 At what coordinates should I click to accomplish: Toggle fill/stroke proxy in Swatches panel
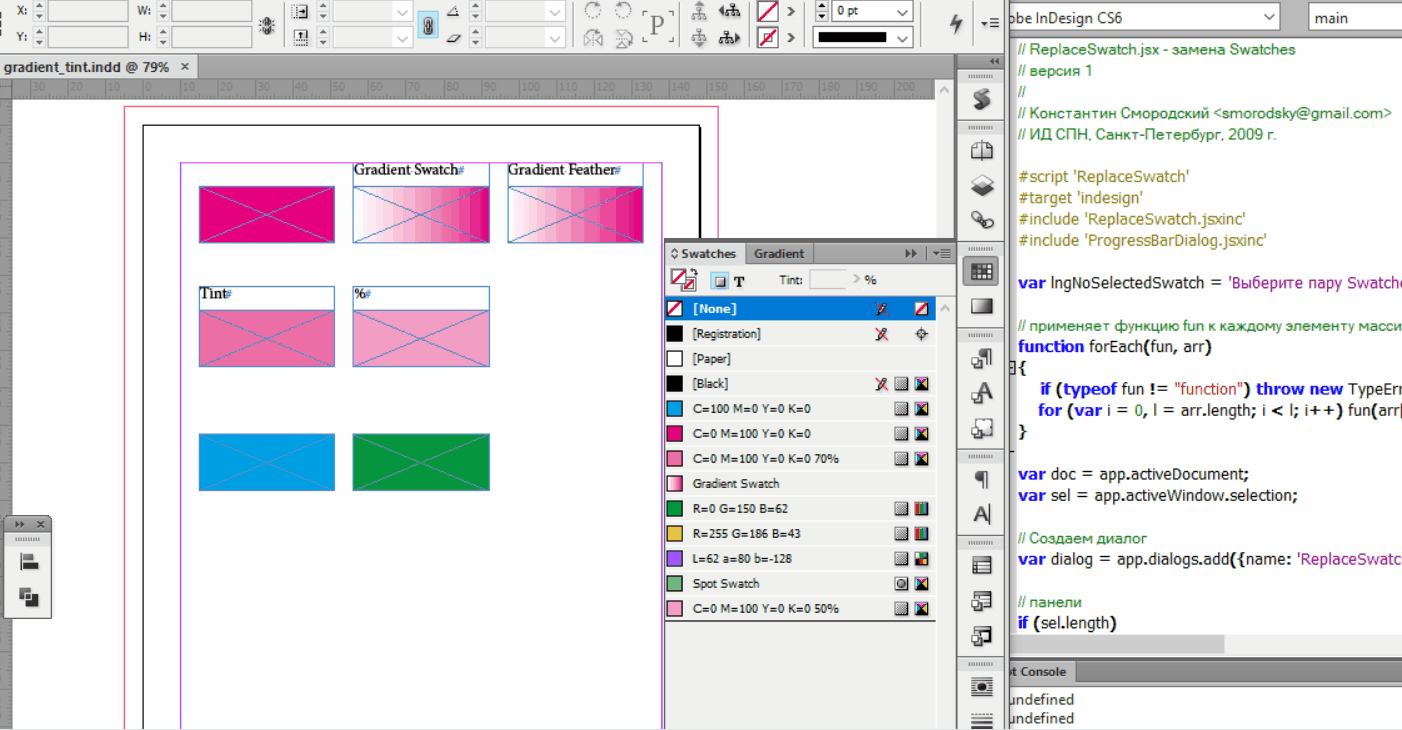pyautogui.click(x=683, y=280)
